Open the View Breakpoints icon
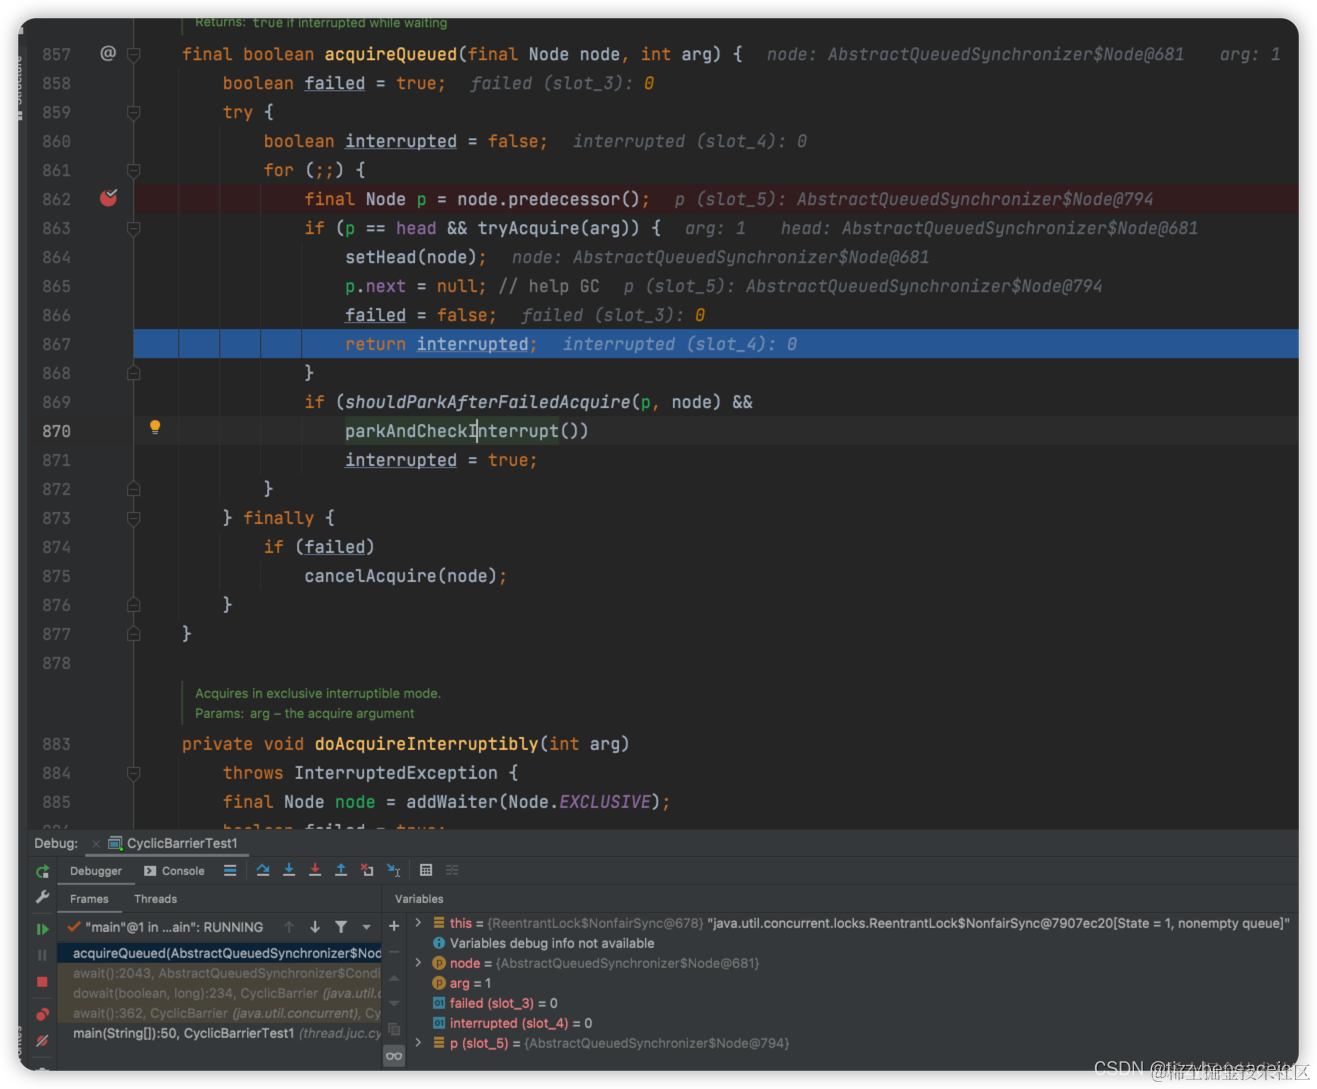 (x=42, y=1014)
